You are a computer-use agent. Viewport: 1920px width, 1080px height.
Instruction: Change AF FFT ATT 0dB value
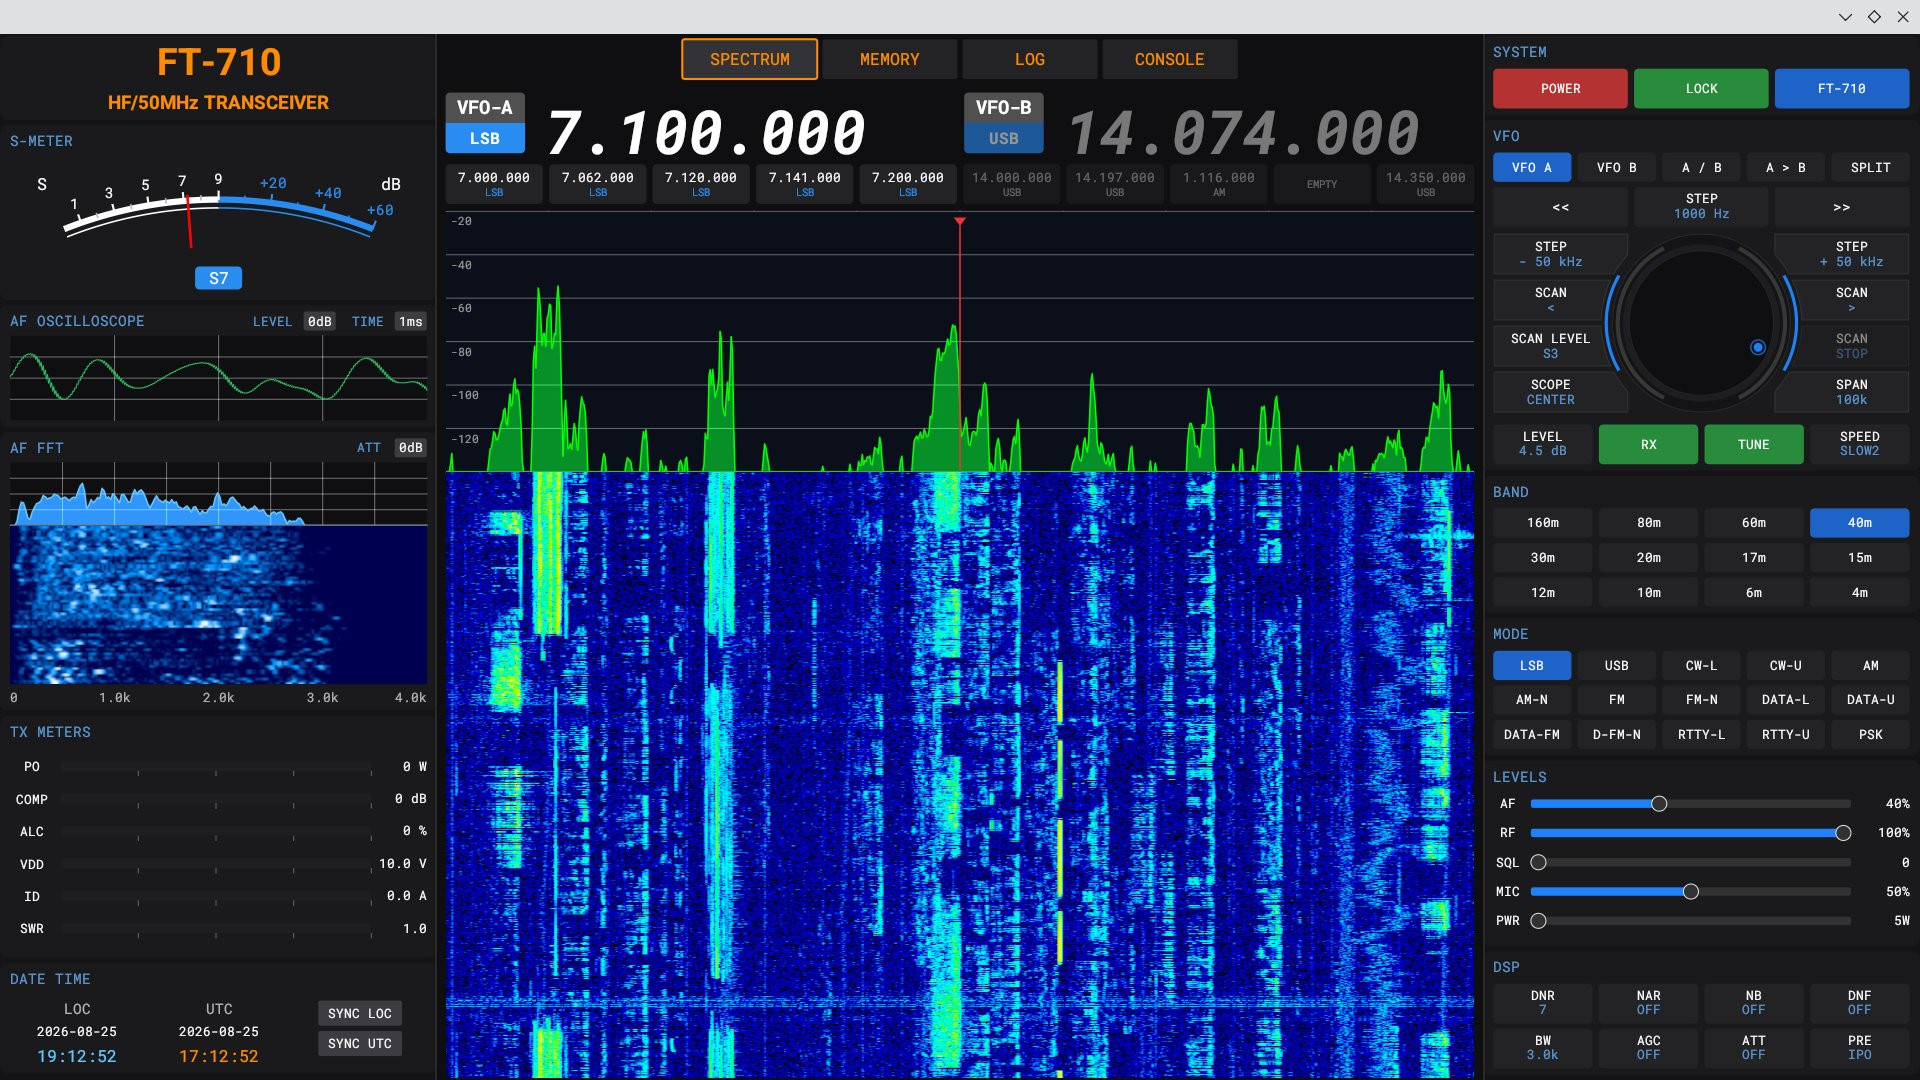(x=411, y=448)
